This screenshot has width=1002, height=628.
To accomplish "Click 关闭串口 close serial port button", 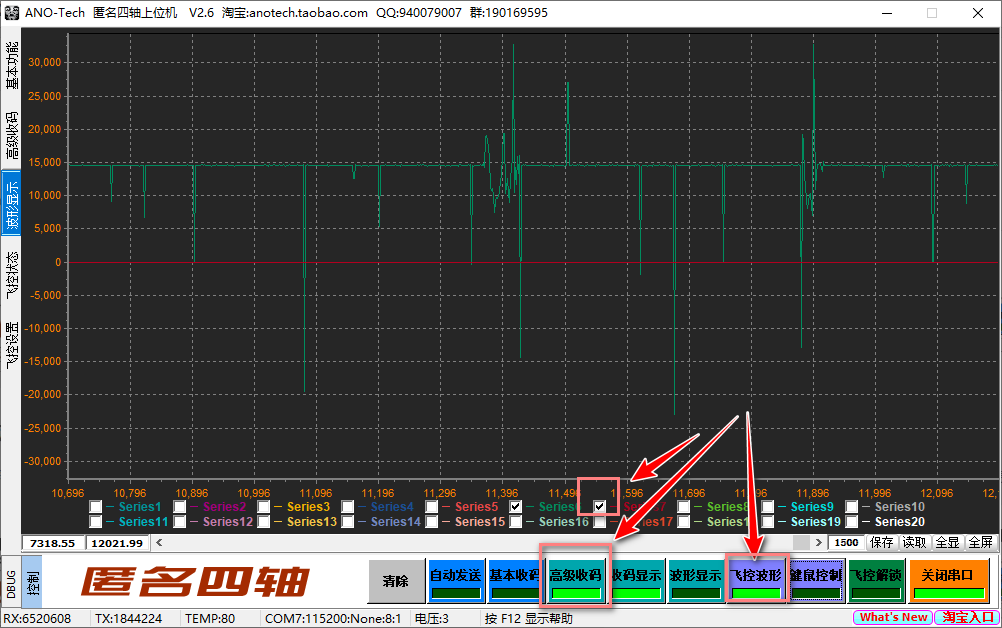I will (x=948, y=581).
